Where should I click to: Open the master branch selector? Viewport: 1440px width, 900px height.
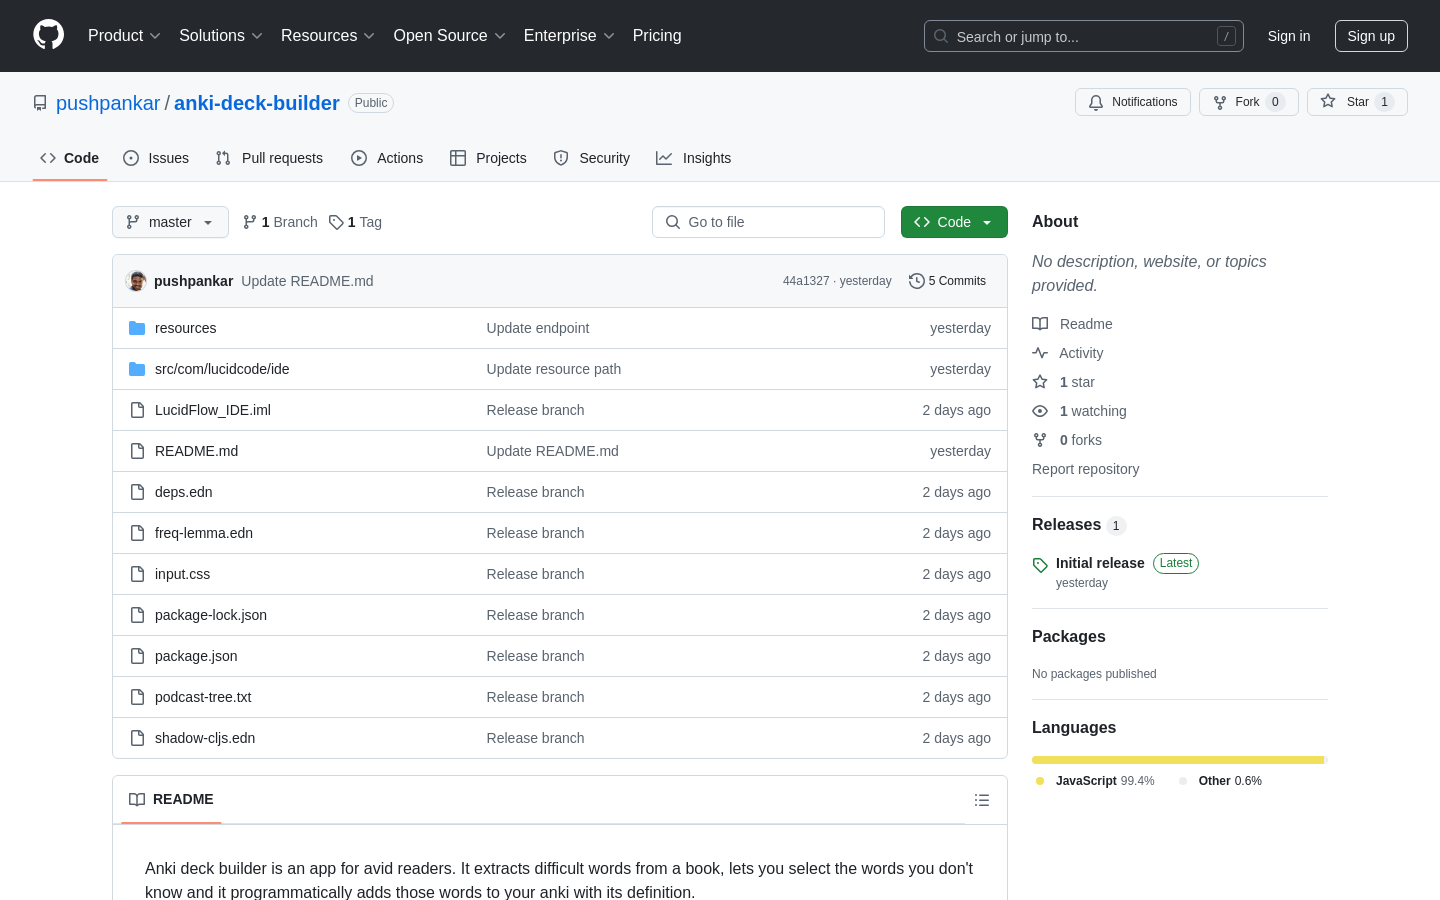(170, 222)
